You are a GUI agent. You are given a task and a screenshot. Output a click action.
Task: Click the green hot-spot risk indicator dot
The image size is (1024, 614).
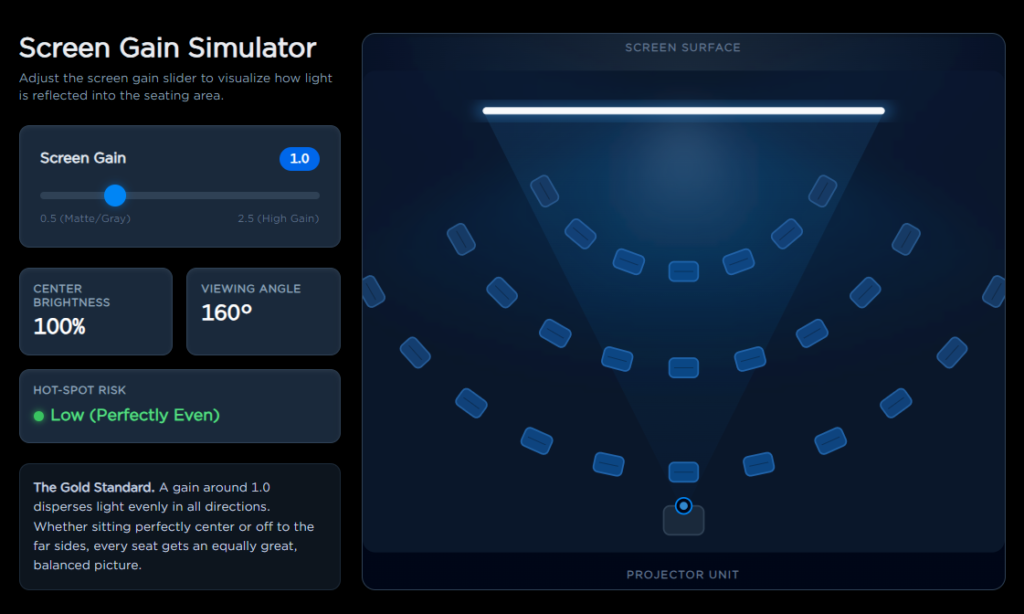pyautogui.click(x=39, y=416)
